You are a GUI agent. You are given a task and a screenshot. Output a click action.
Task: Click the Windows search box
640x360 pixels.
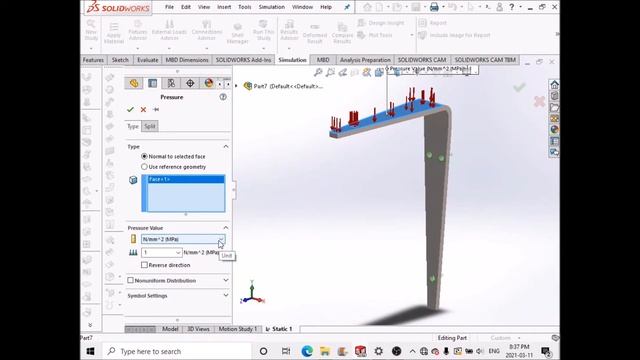click(177, 351)
